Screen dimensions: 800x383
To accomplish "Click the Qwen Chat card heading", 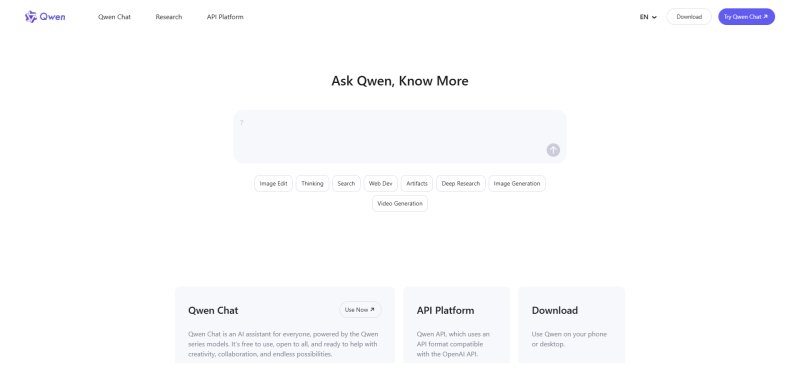I will click(x=213, y=311).
